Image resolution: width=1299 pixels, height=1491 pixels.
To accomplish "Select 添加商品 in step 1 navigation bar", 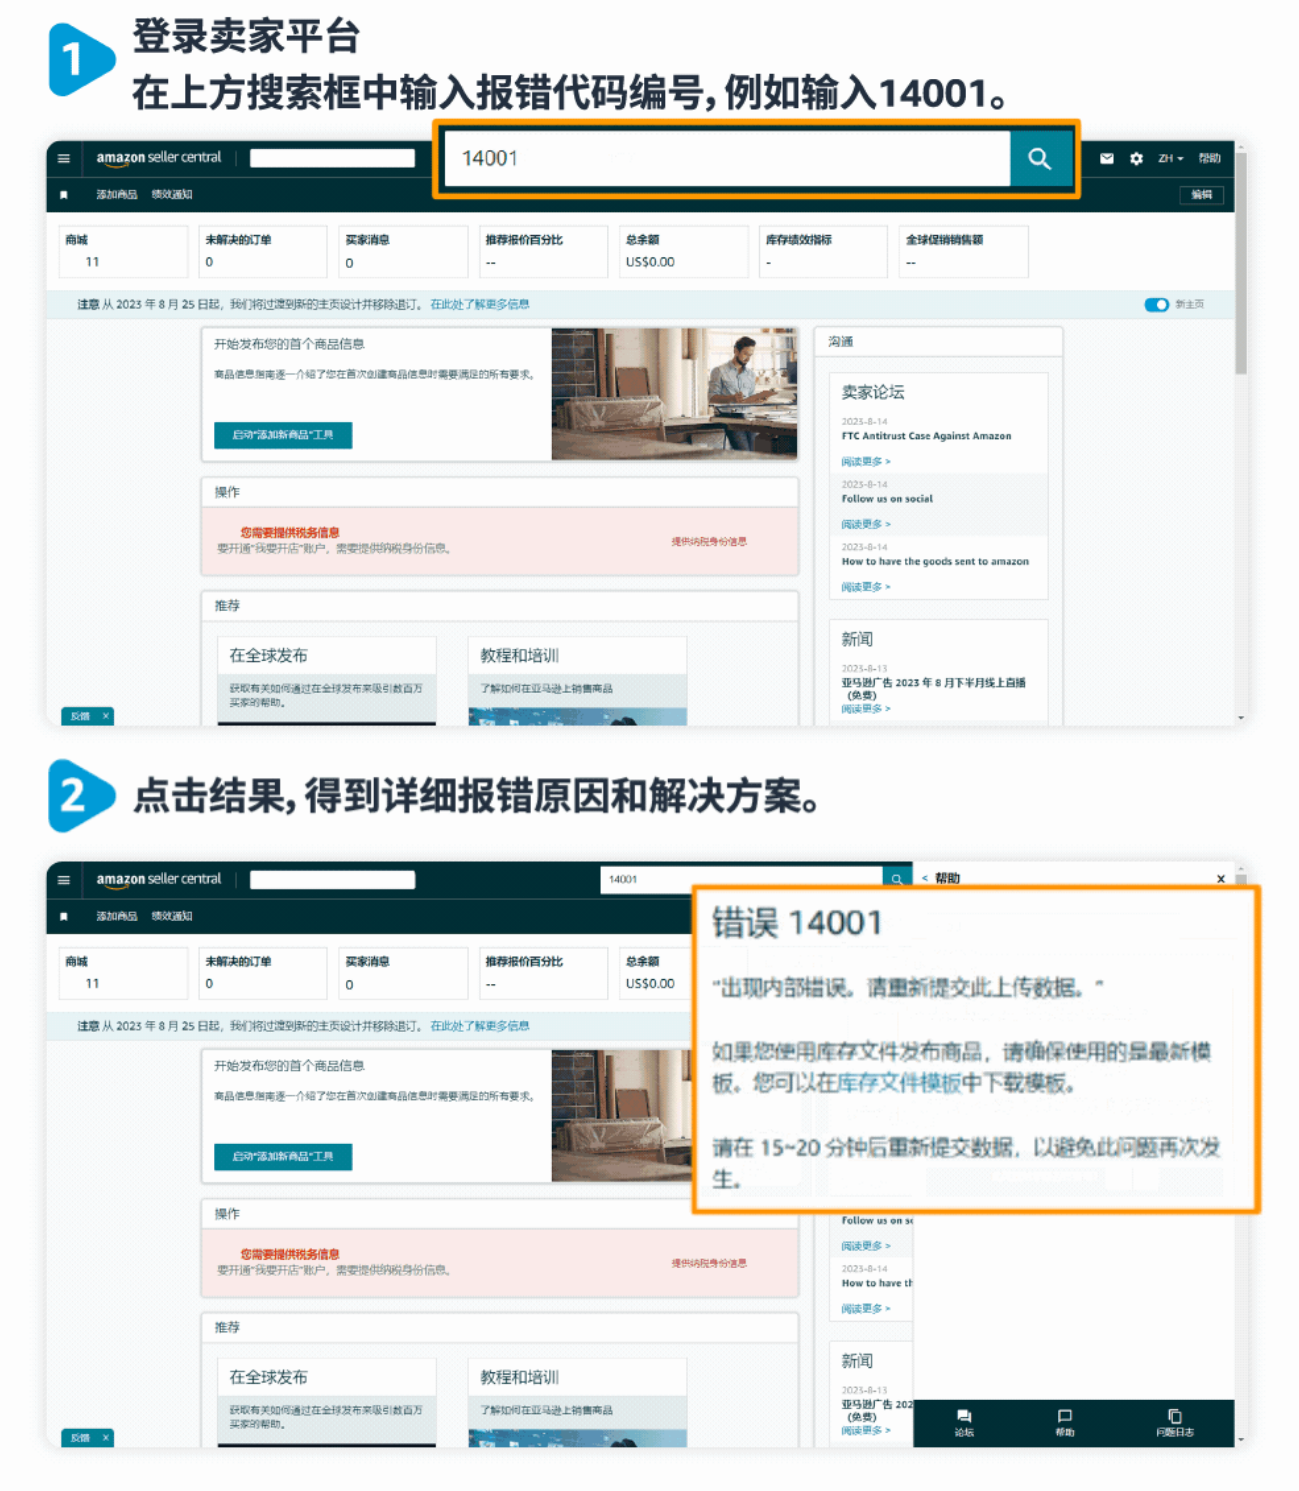I will (x=116, y=195).
